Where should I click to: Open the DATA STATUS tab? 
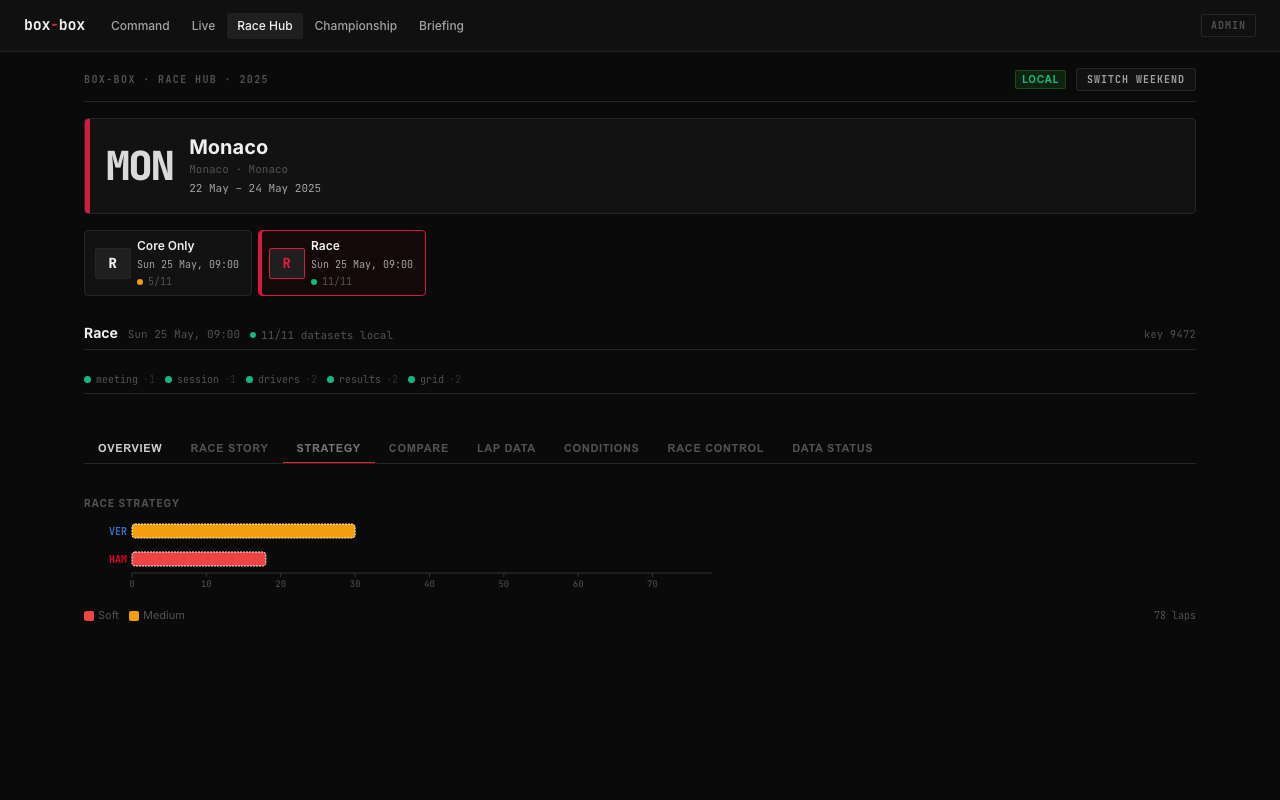pos(832,448)
